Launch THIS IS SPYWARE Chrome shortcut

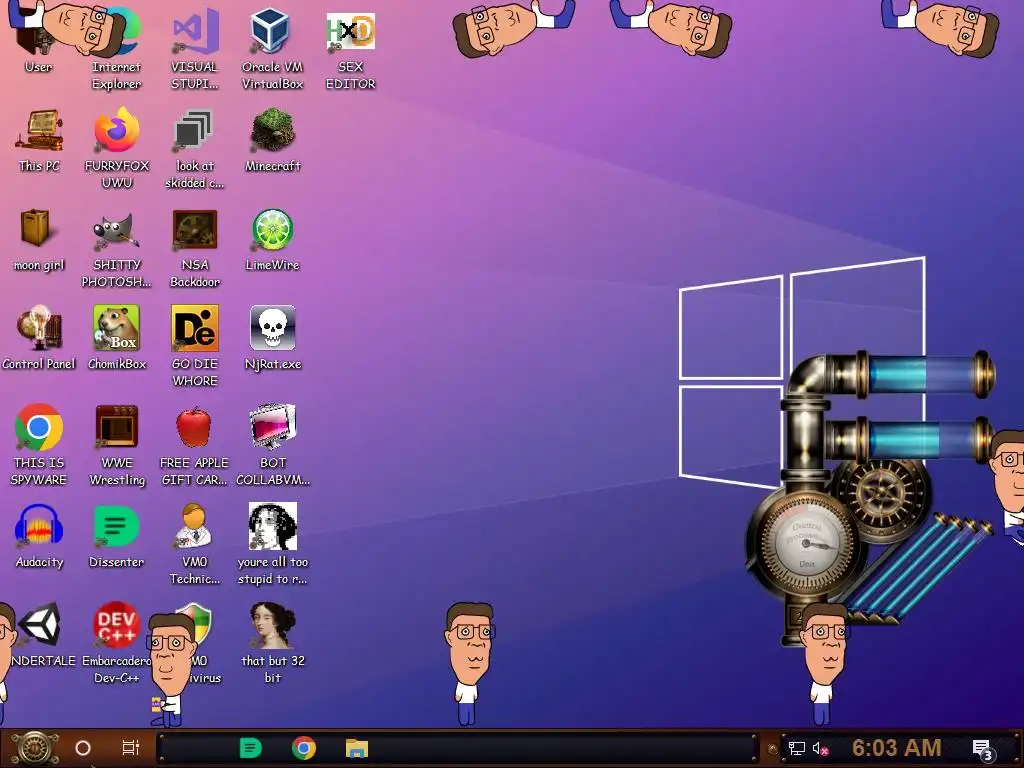click(x=39, y=445)
